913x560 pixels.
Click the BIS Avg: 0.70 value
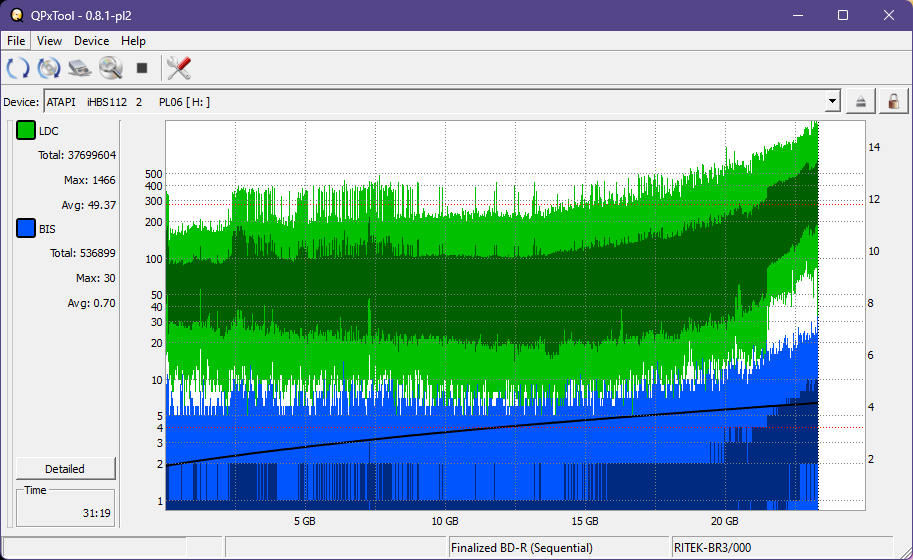[x=91, y=303]
